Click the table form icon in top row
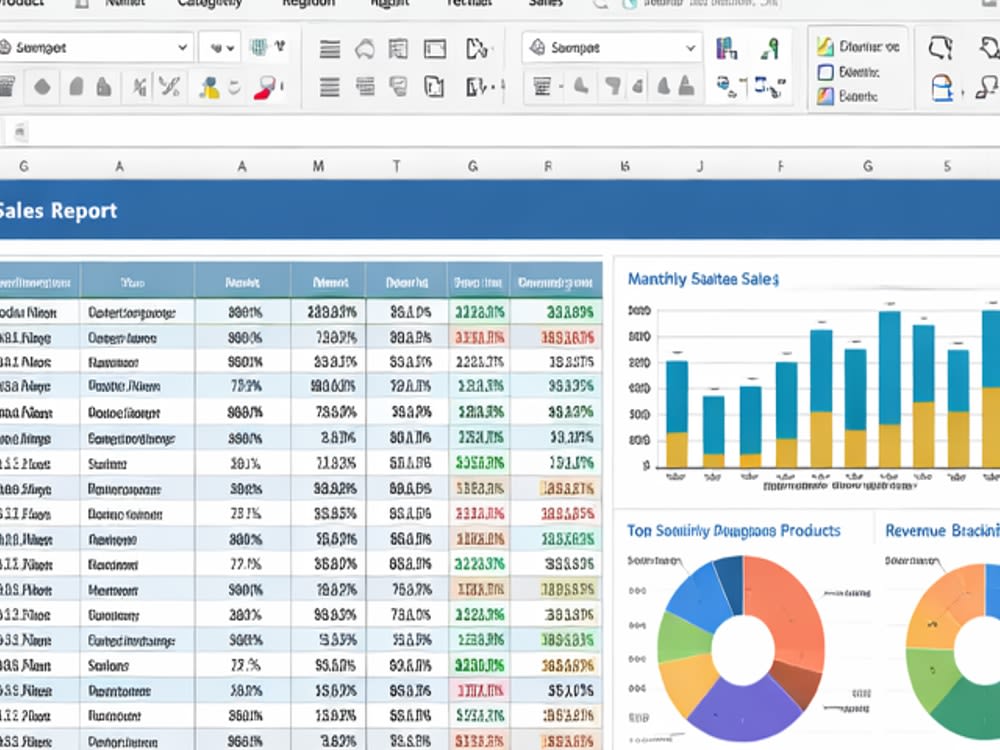The height and width of the screenshot is (750, 1000). [x=399, y=48]
